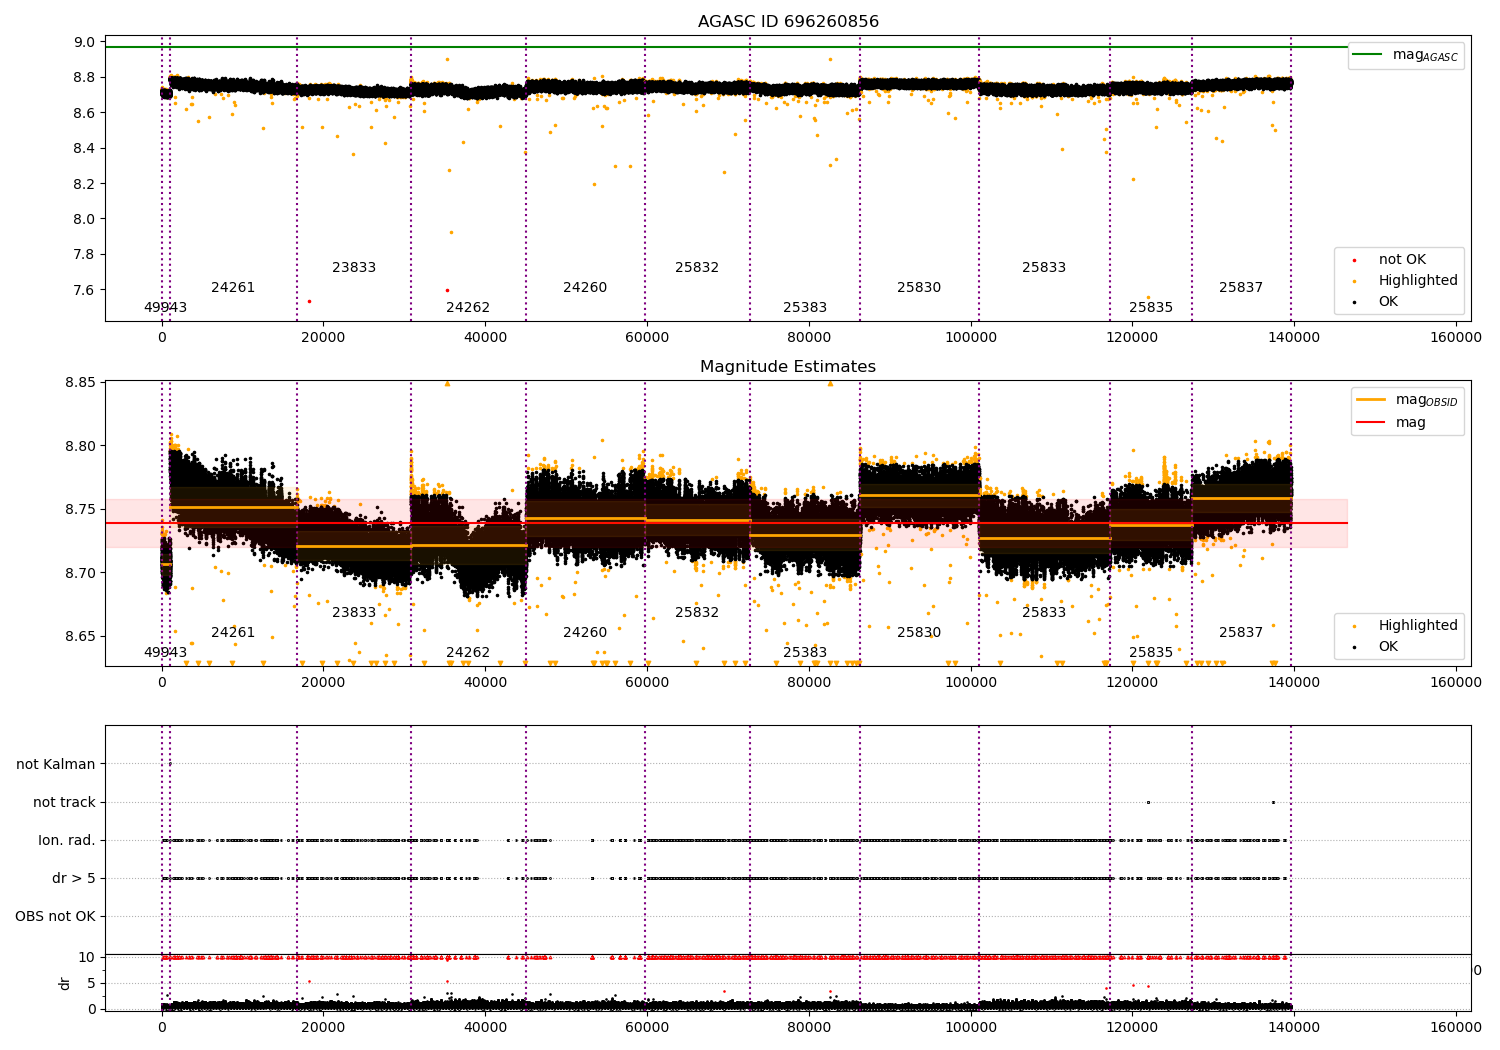Click obsid label 24260 in Magnitude Estimates plot

pyautogui.click(x=585, y=632)
